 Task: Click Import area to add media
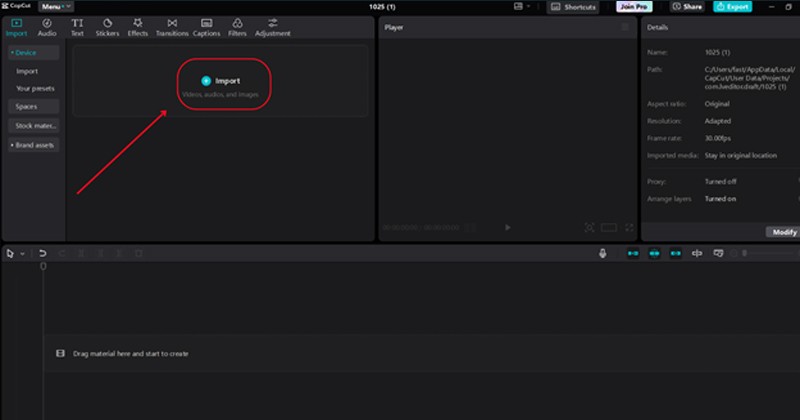pos(220,84)
